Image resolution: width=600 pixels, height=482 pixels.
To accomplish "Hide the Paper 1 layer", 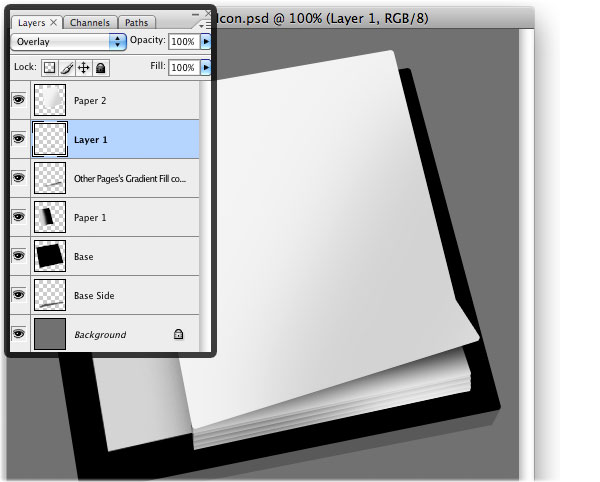I will pyautogui.click(x=19, y=217).
